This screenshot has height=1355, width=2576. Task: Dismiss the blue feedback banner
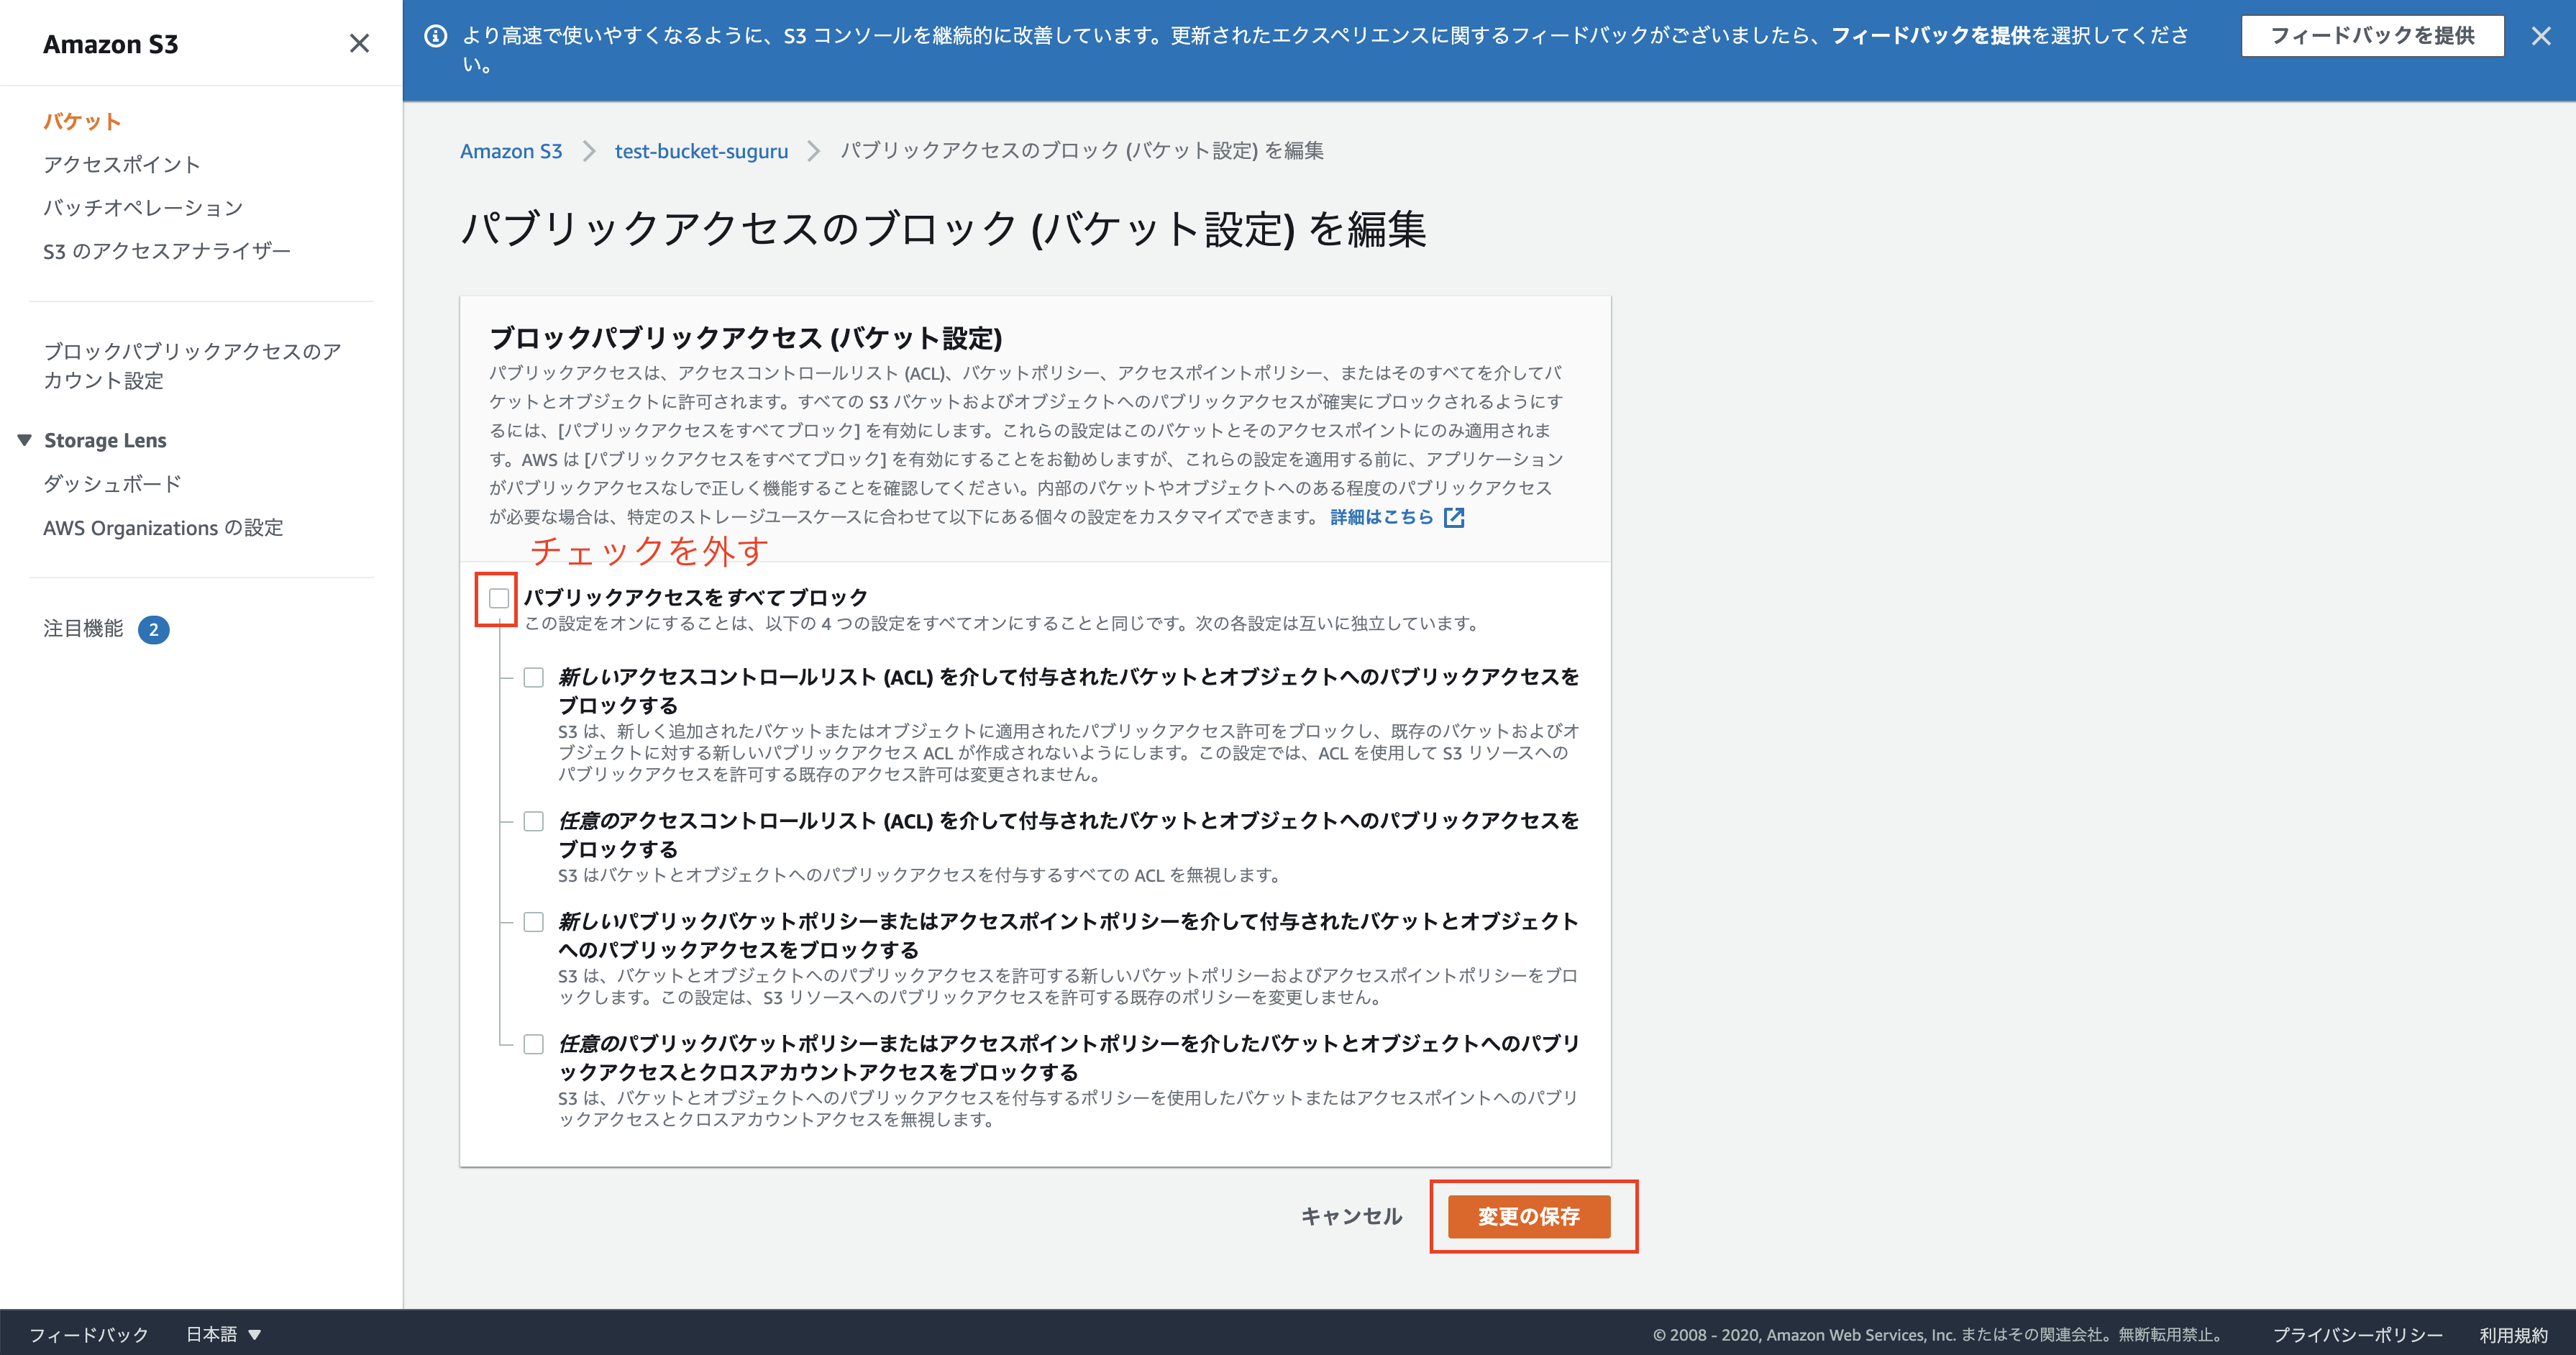click(2540, 36)
